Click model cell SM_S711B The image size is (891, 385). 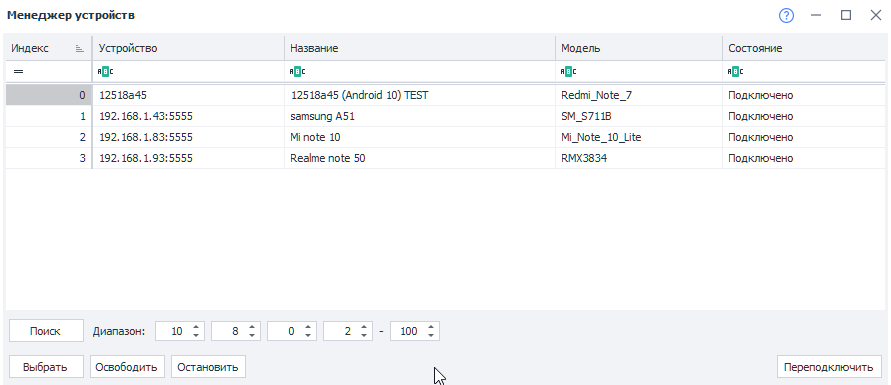coord(639,116)
